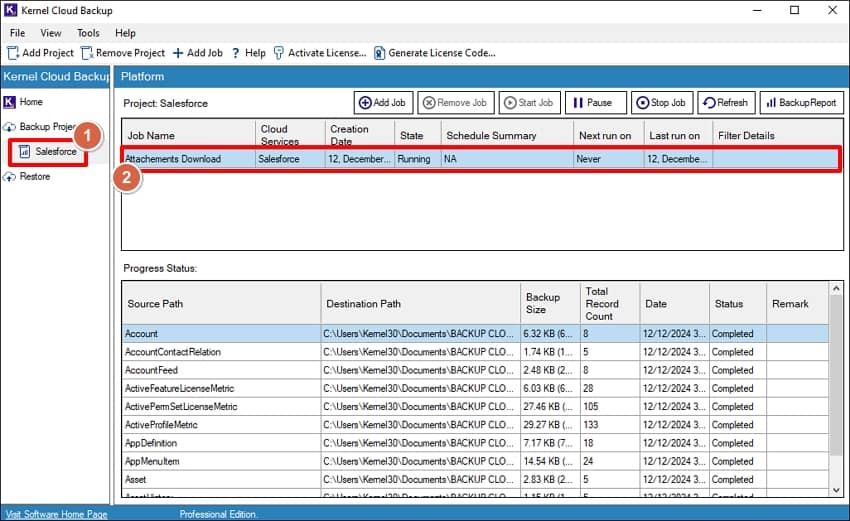Image resolution: width=850 pixels, height=521 pixels.
Task: Click the Stop Job button
Action: (x=662, y=102)
